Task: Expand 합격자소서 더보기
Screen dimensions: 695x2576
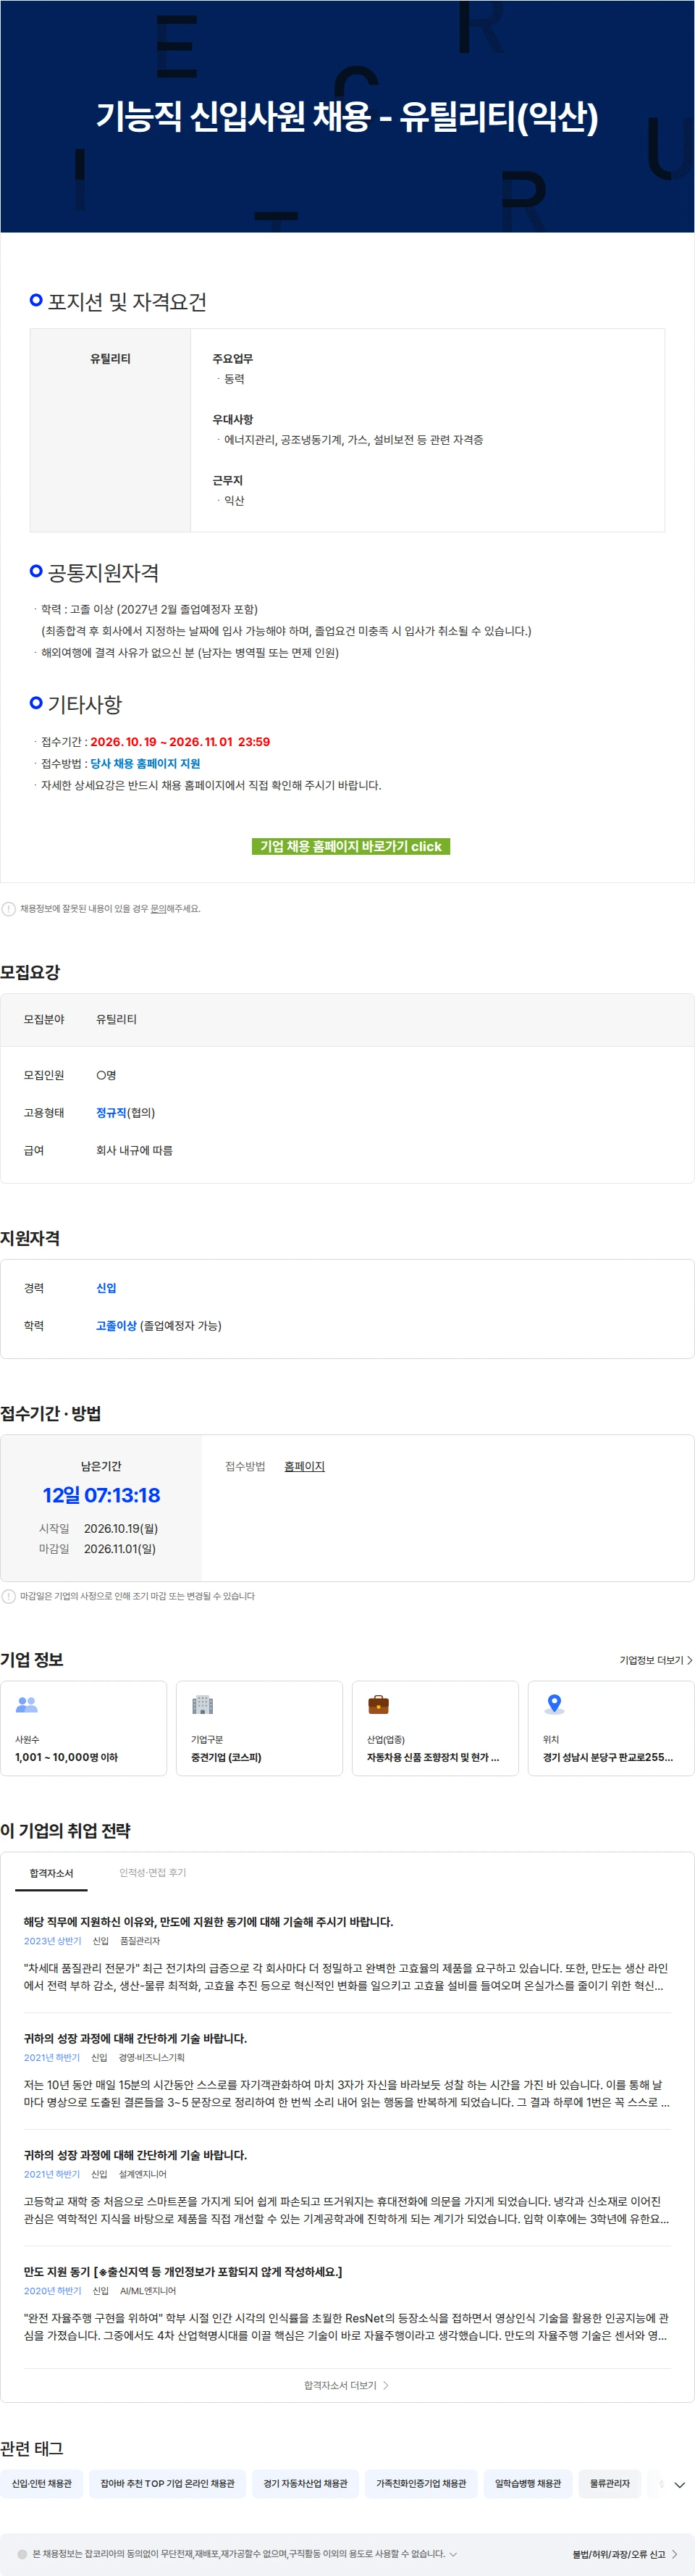Action: (x=346, y=2385)
